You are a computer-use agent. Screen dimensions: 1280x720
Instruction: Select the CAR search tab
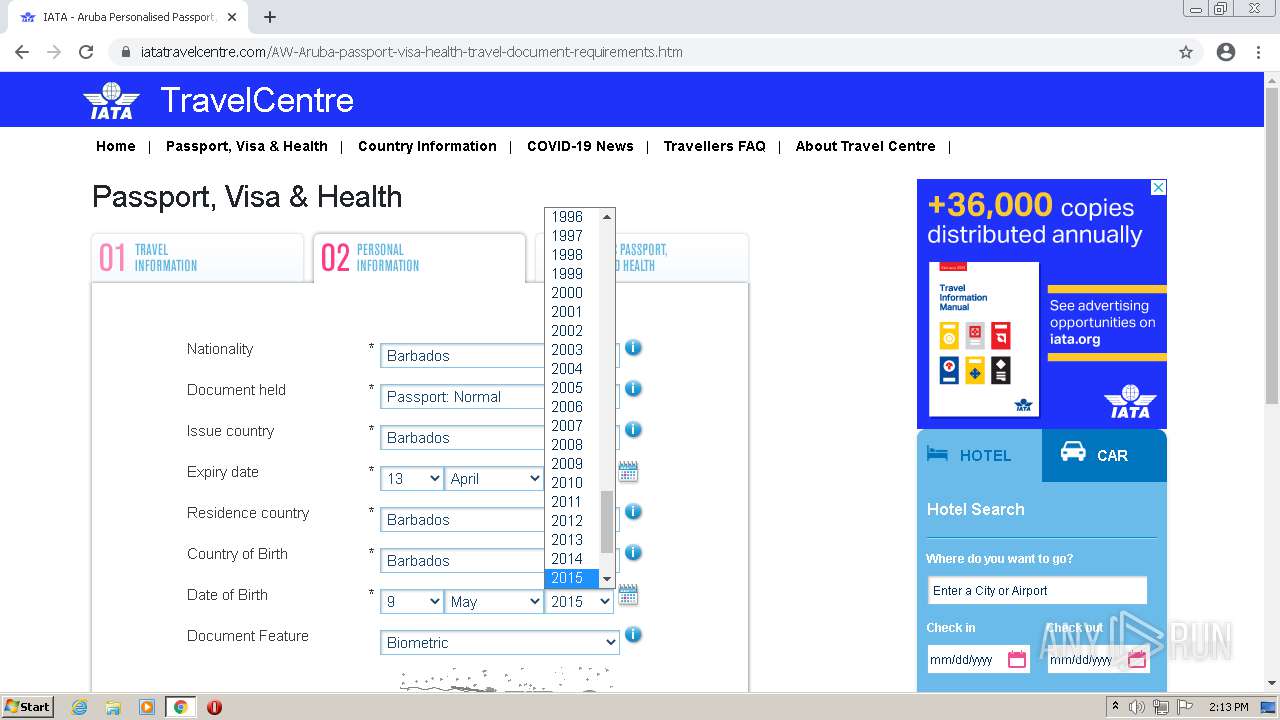click(1104, 455)
